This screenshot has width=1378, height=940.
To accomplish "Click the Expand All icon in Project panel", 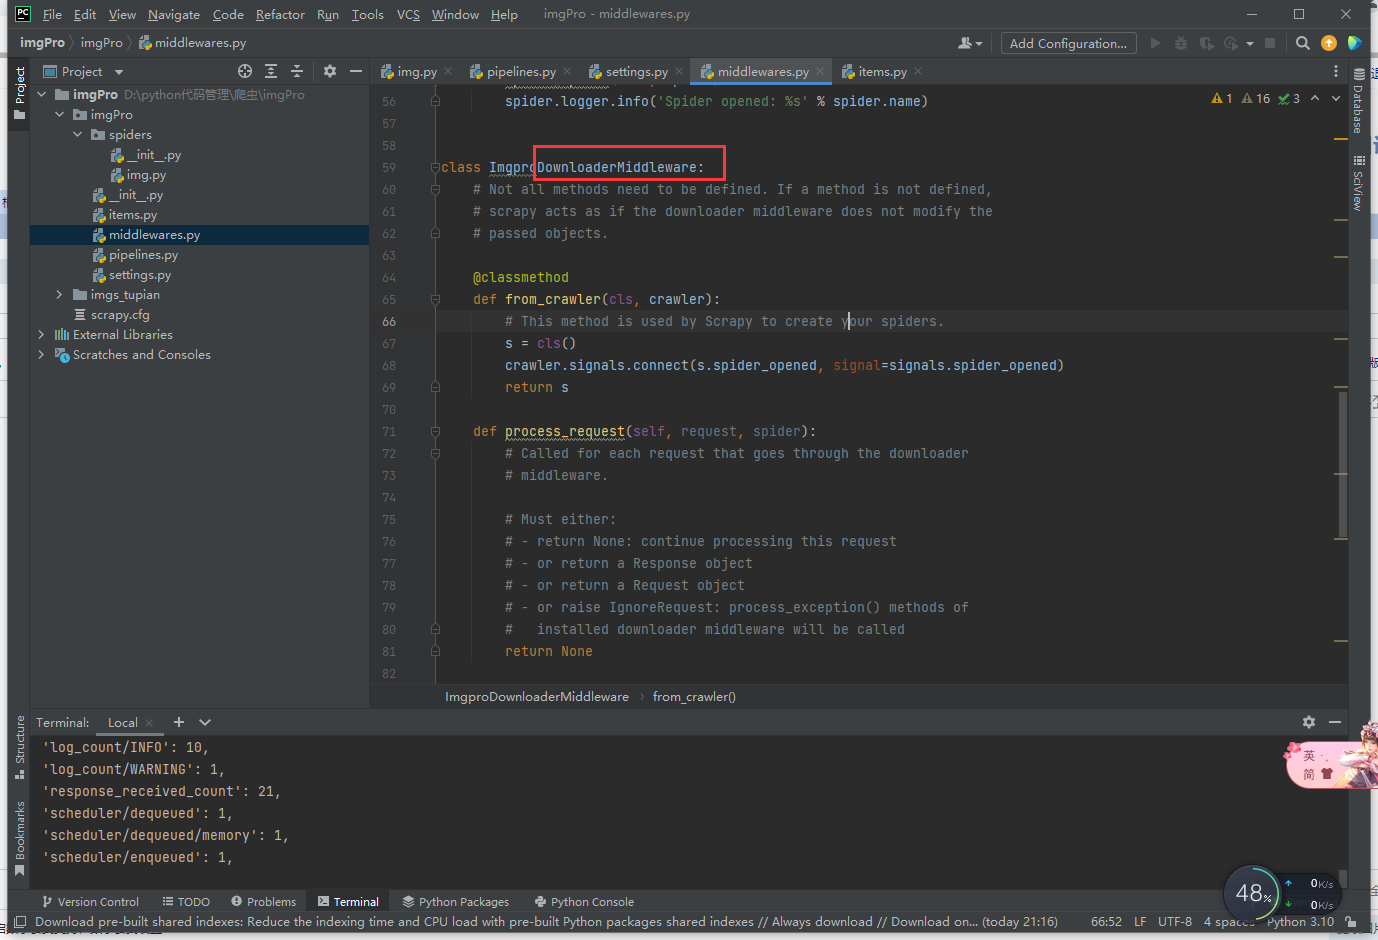I will click(x=271, y=71).
